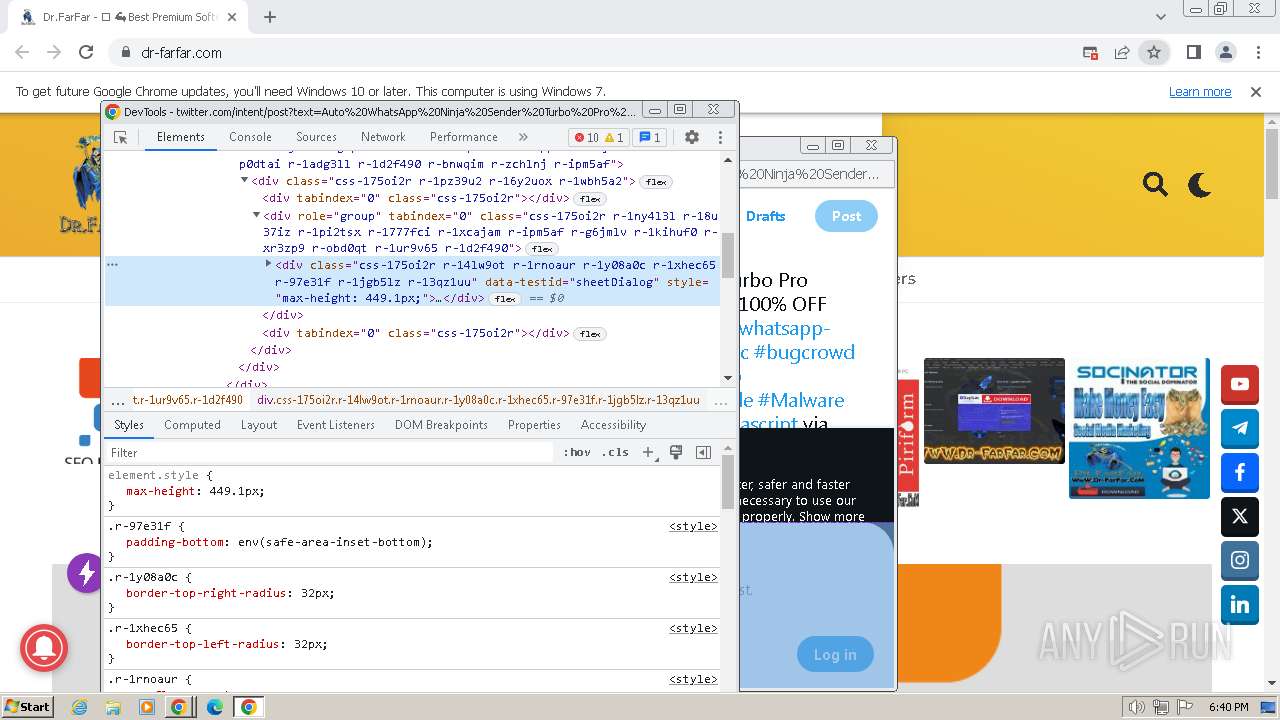Open the LinkedIn social sidebar icon

[1240, 604]
